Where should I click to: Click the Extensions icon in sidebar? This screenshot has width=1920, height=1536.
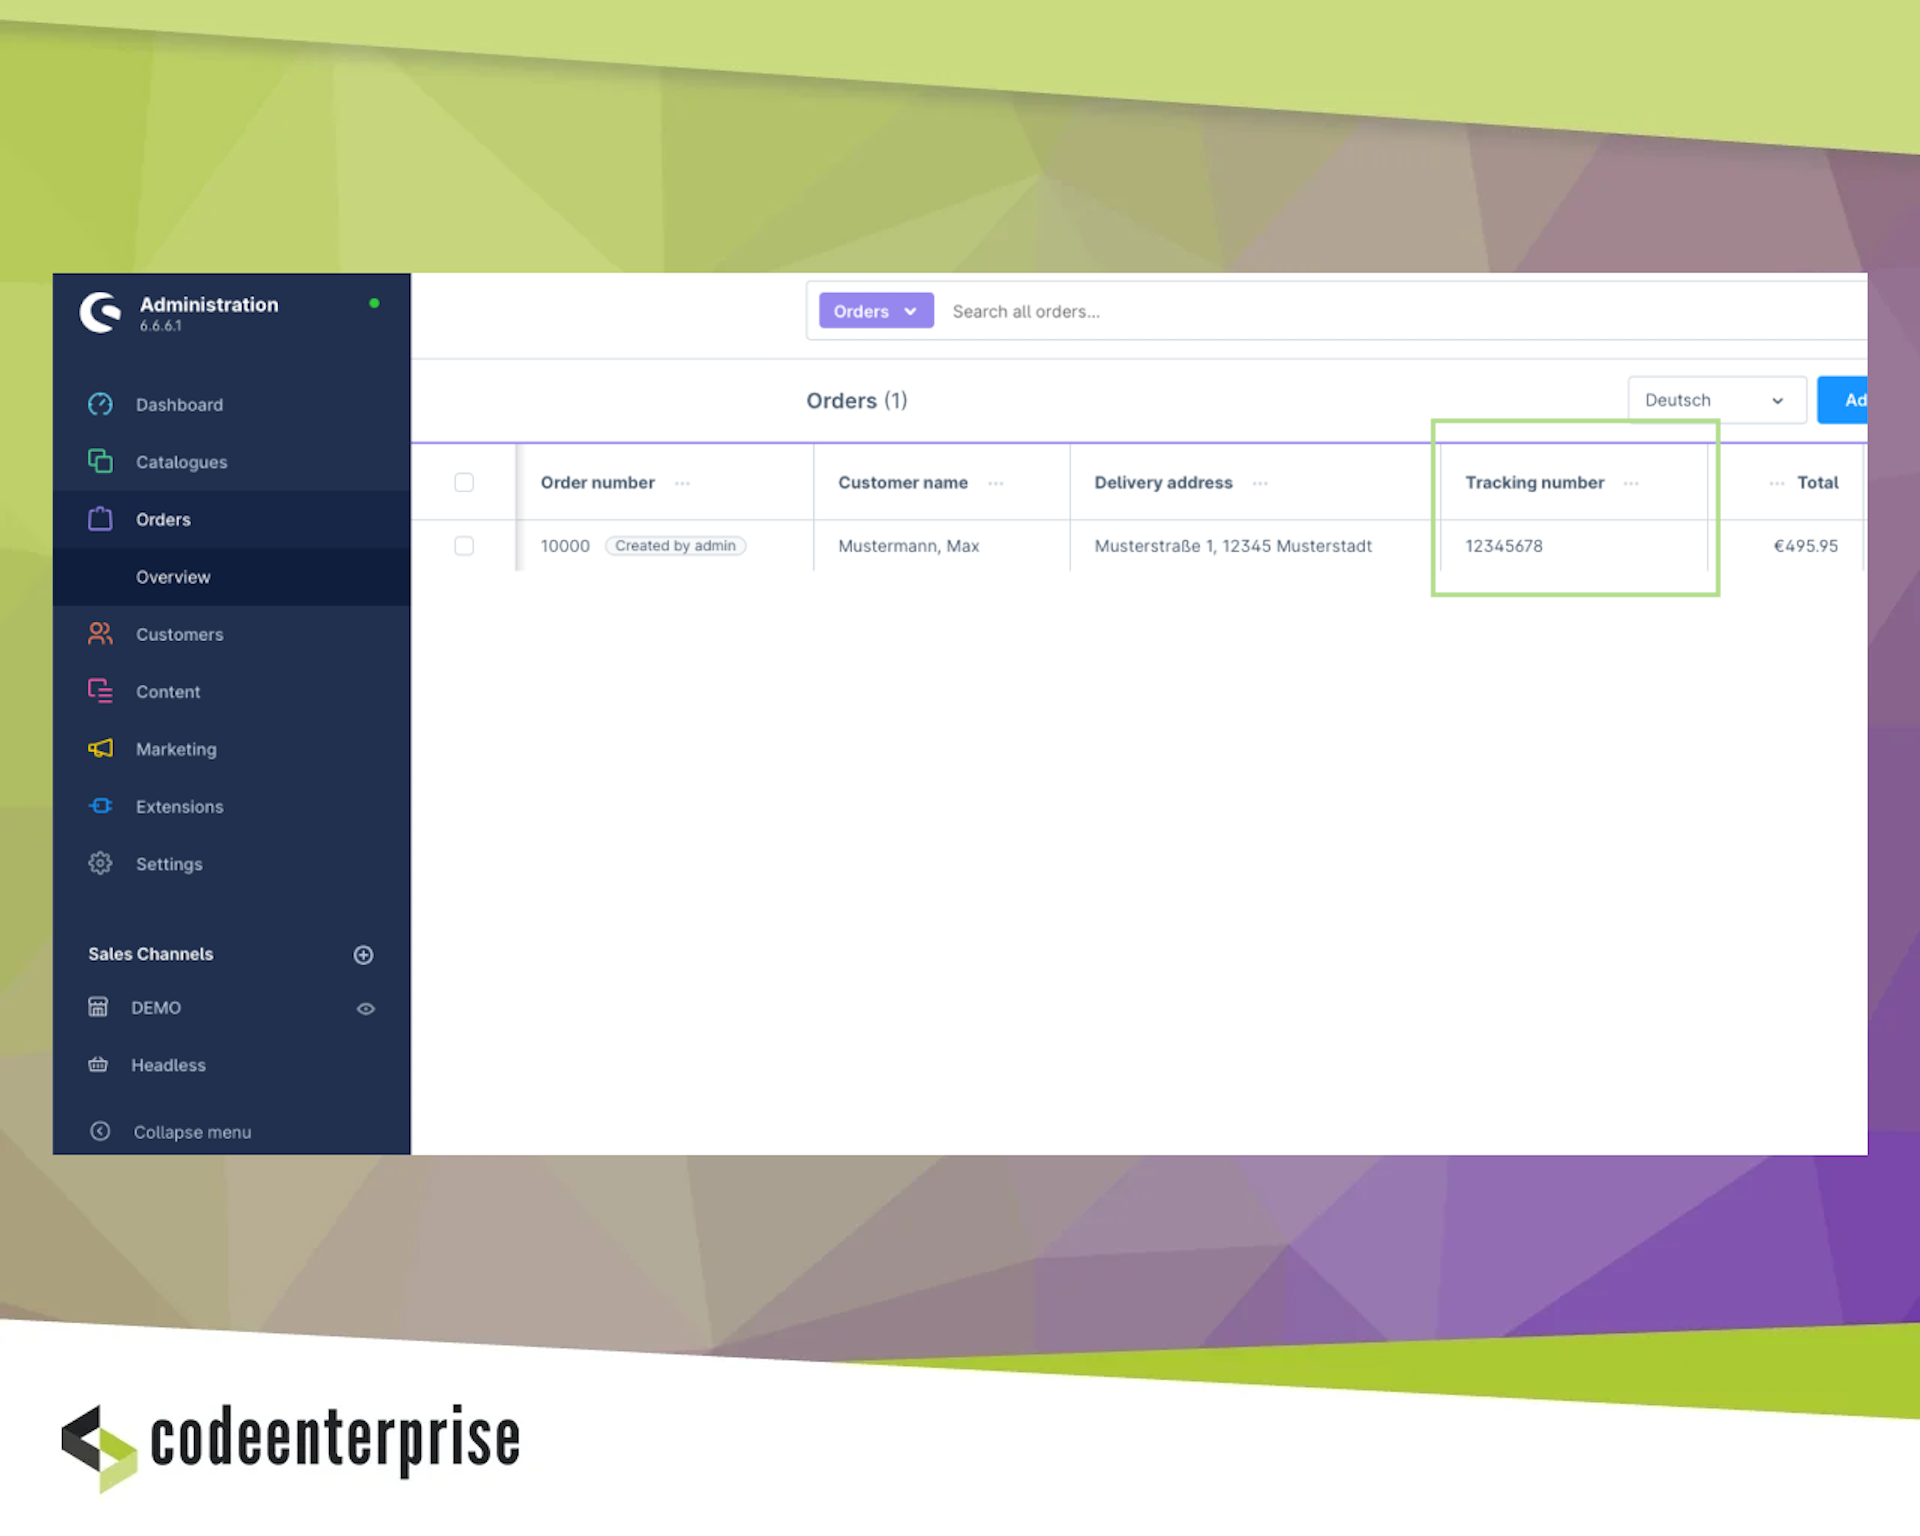point(102,806)
